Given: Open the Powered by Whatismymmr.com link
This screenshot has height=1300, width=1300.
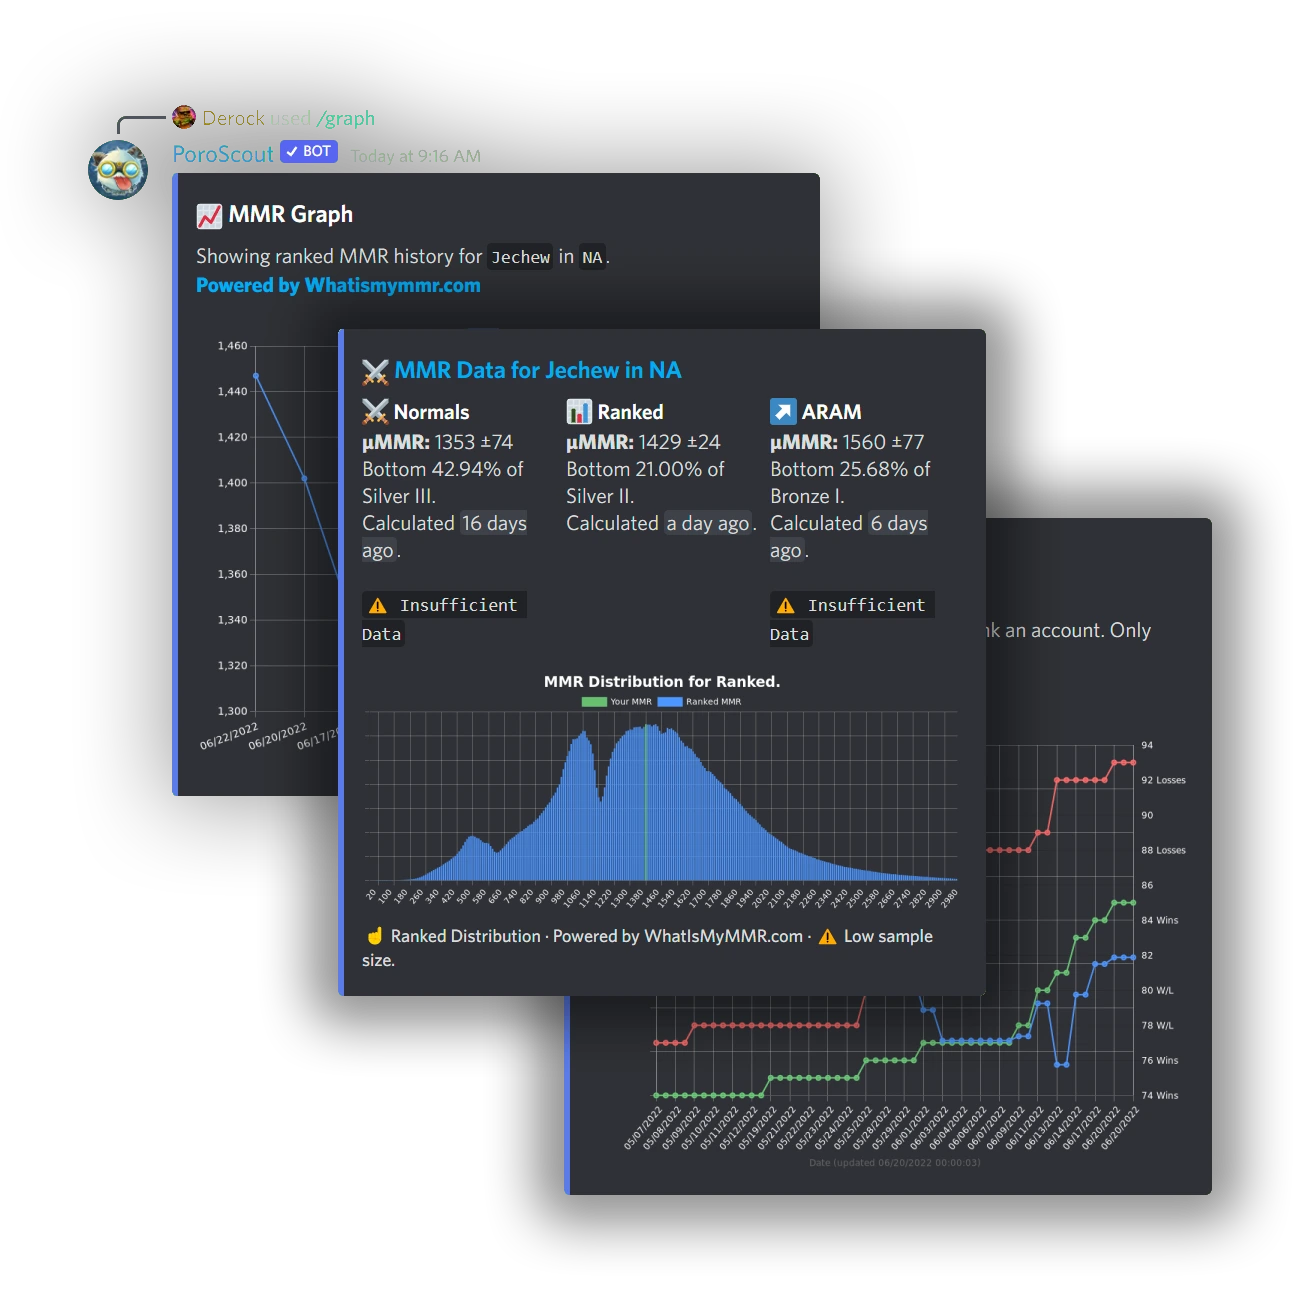Looking at the screenshot, I should click(339, 285).
